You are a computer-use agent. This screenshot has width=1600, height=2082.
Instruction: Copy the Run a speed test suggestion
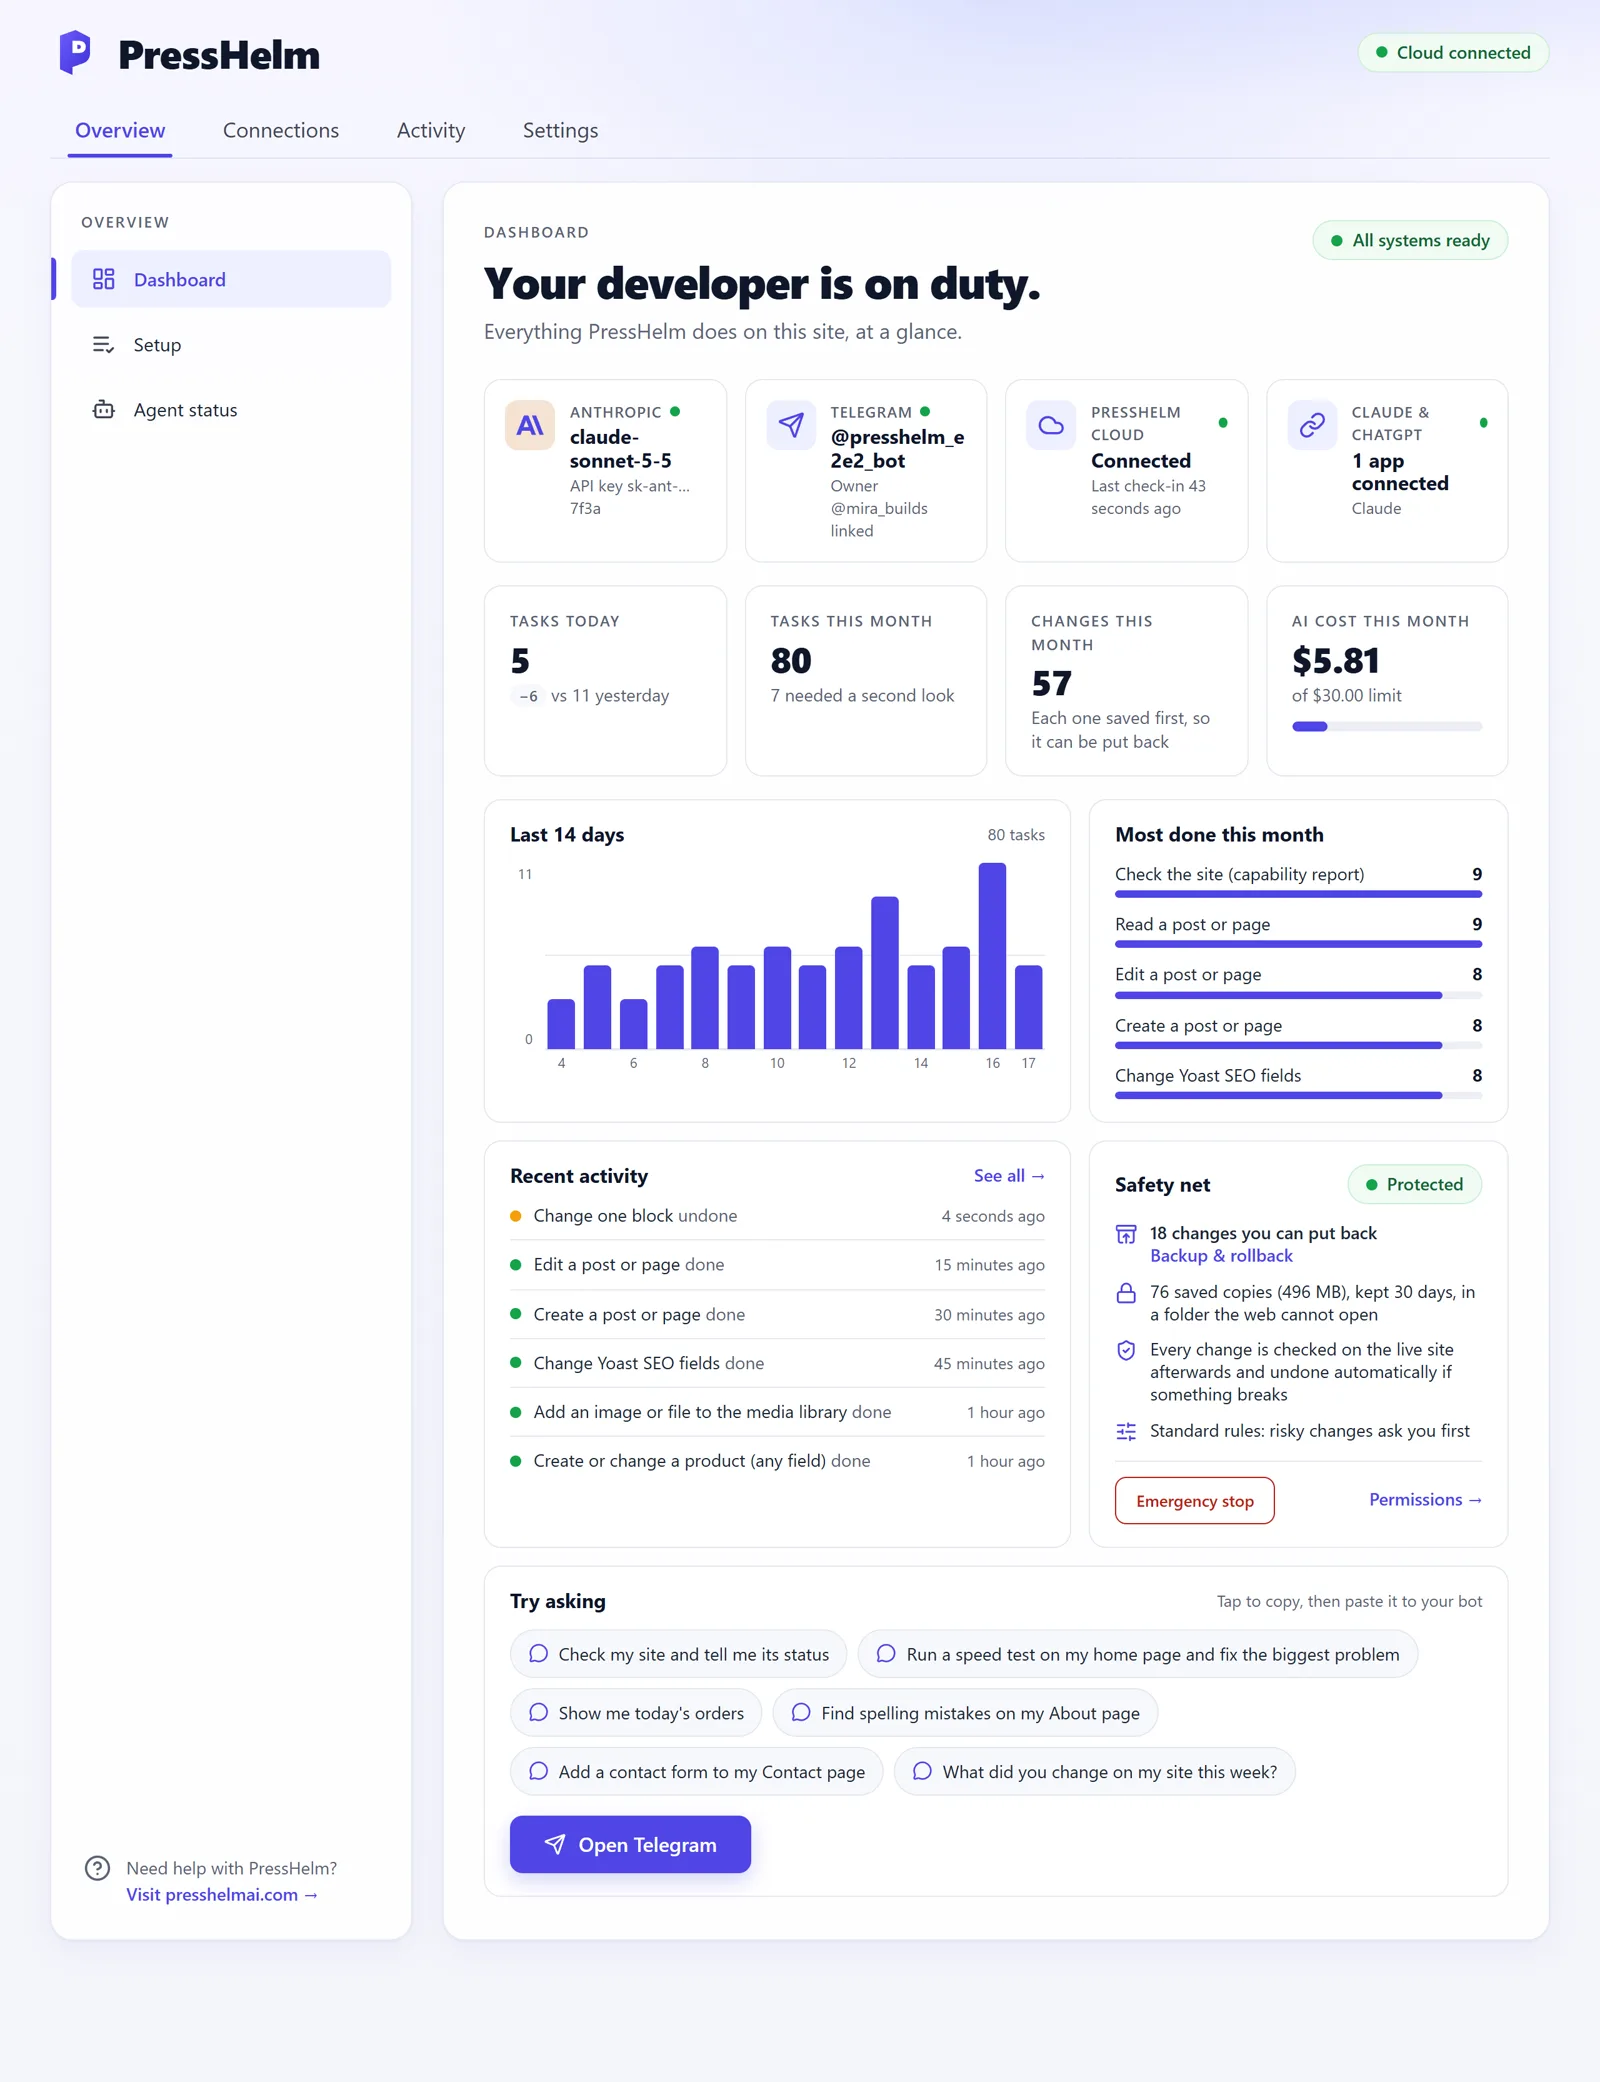pyautogui.click(x=1138, y=1654)
